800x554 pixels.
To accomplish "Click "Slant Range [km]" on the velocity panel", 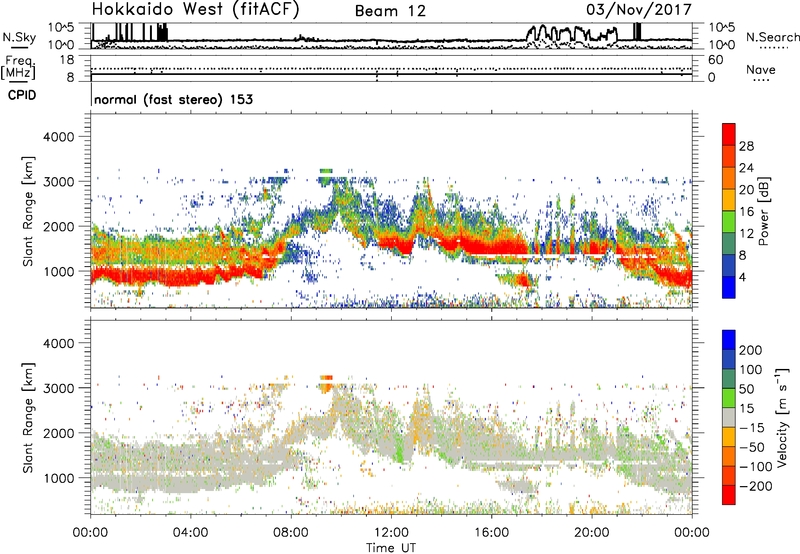I will [28, 417].
